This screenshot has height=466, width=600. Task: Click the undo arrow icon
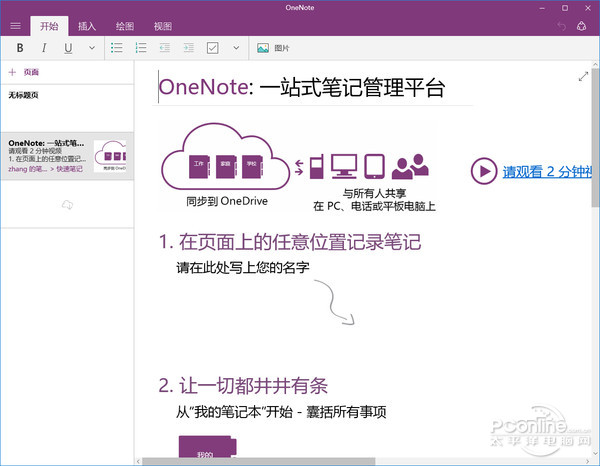click(x=561, y=26)
